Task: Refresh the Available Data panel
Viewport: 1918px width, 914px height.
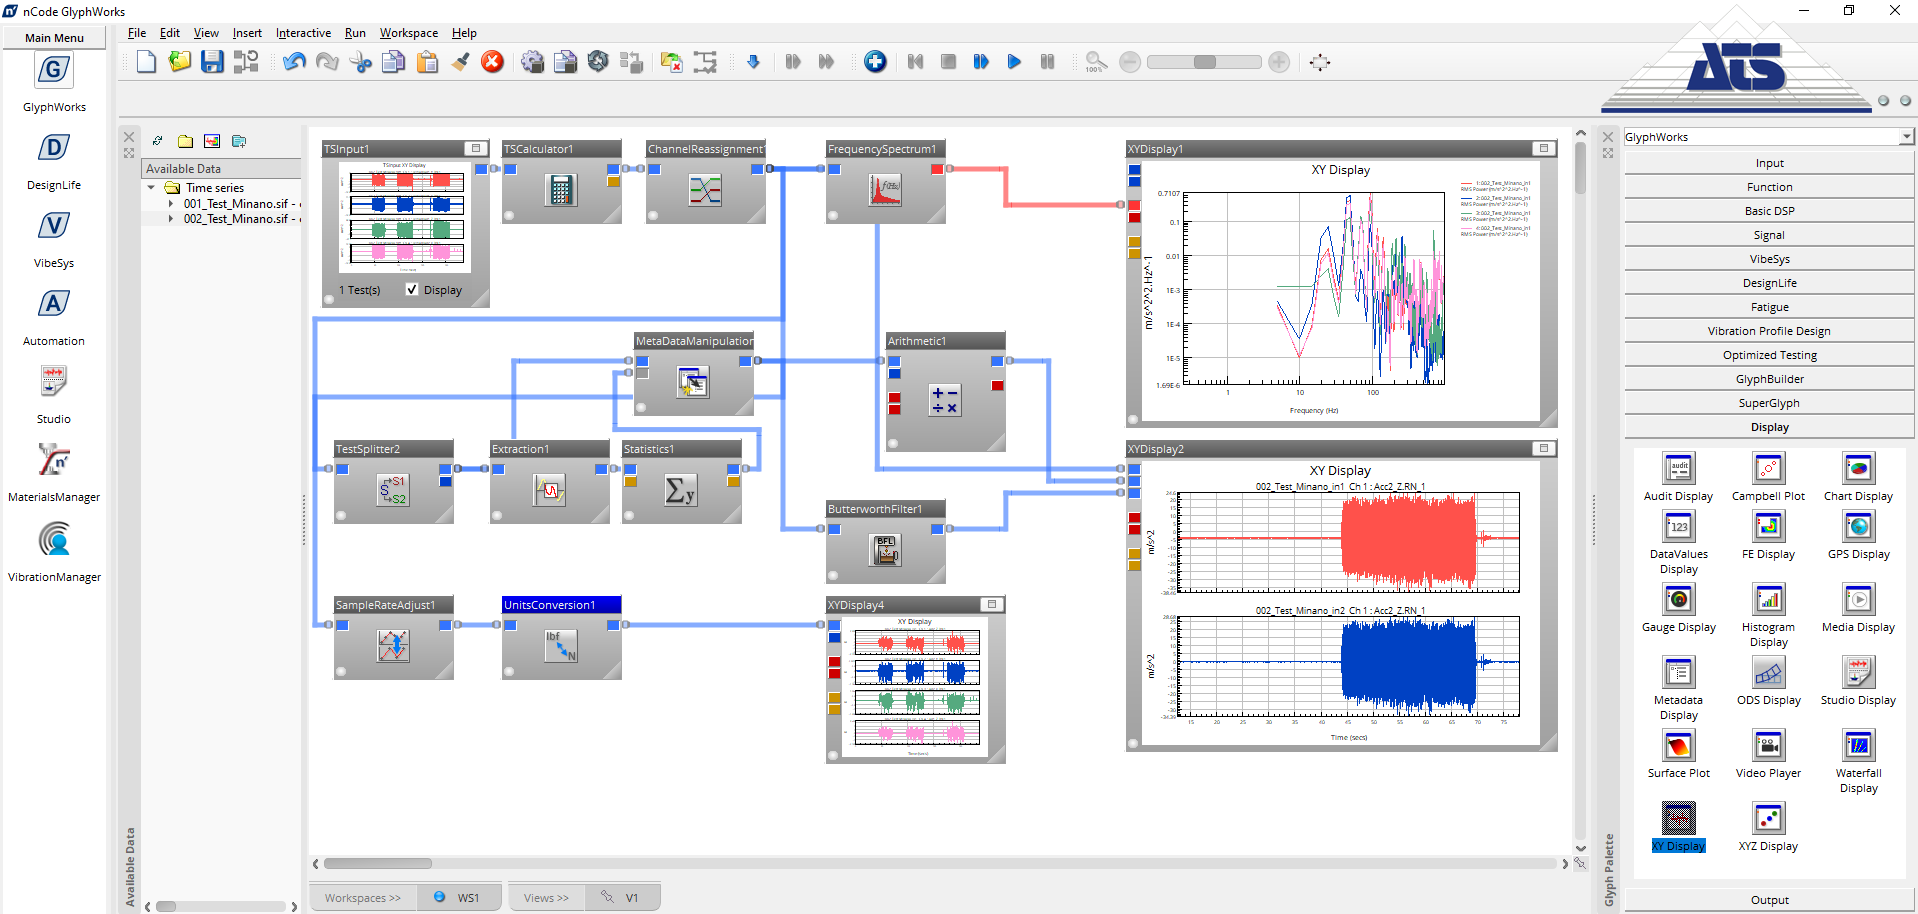Action: pyautogui.click(x=158, y=141)
